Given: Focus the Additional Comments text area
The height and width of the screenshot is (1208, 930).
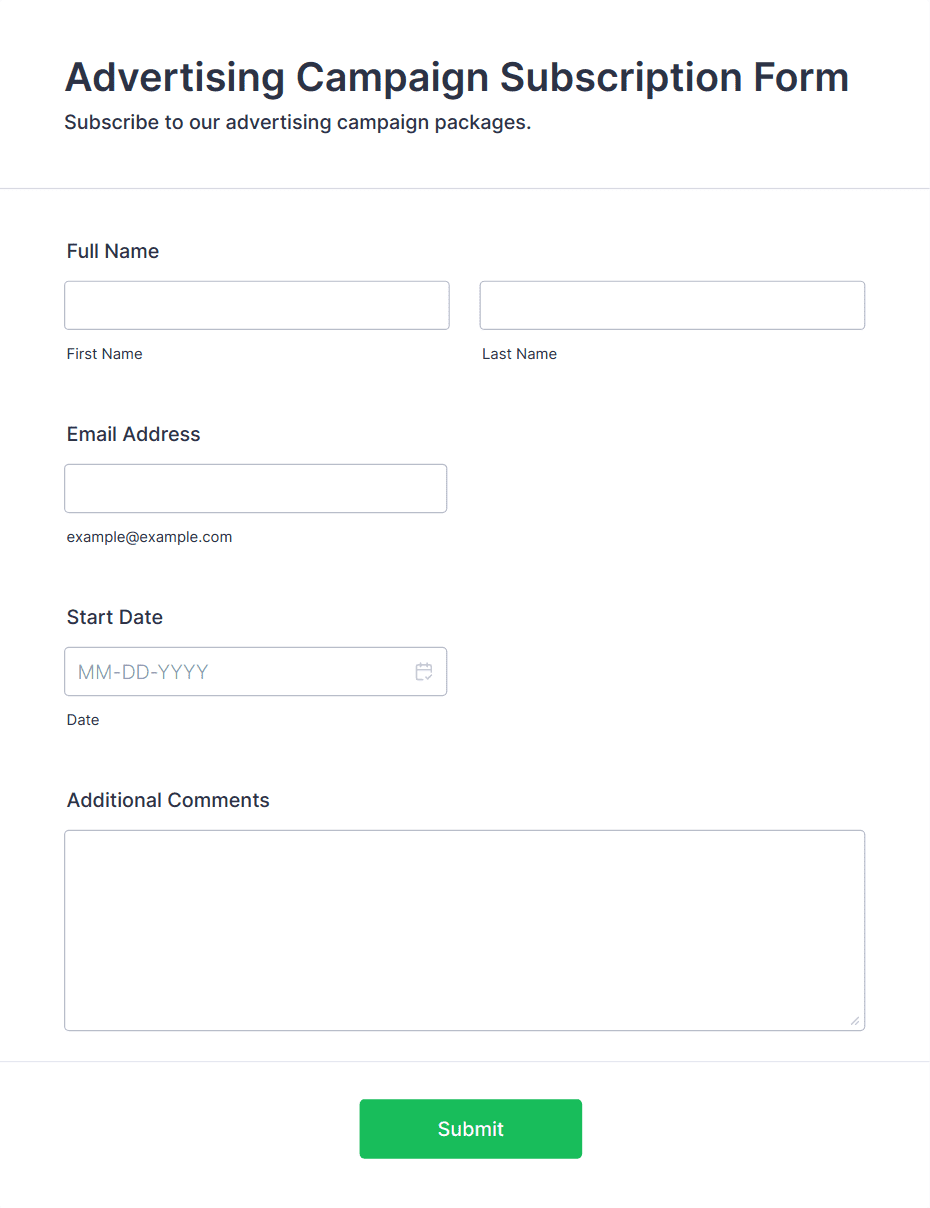Looking at the screenshot, I should click(465, 930).
